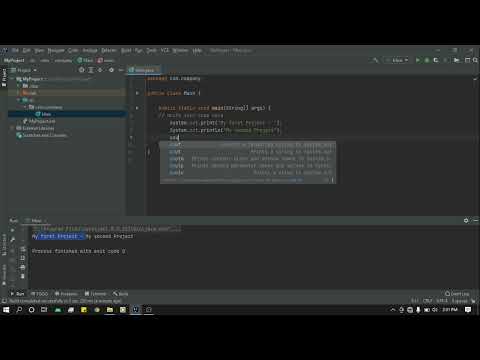The width and height of the screenshot is (480, 360).
Task: Click the Collapse All icon in Project panel
Action: click(x=100, y=70)
